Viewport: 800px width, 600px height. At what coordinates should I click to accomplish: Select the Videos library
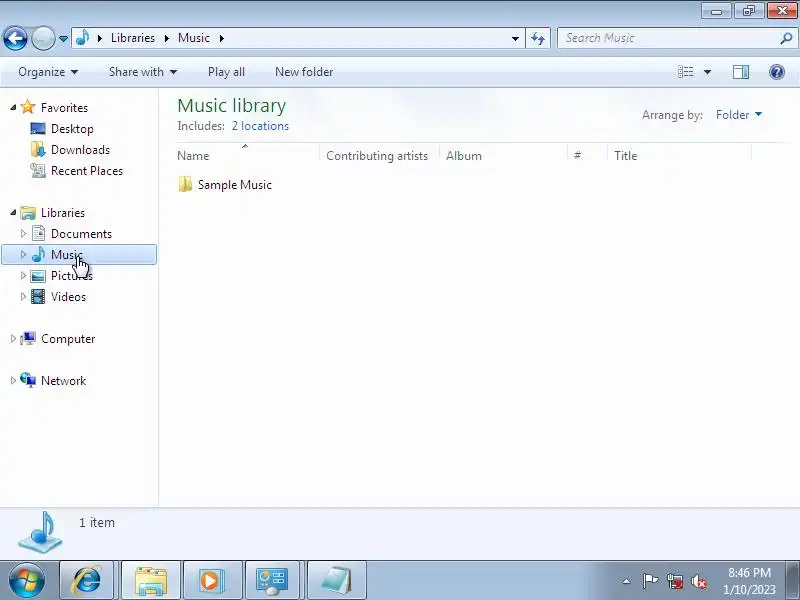coord(68,296)
